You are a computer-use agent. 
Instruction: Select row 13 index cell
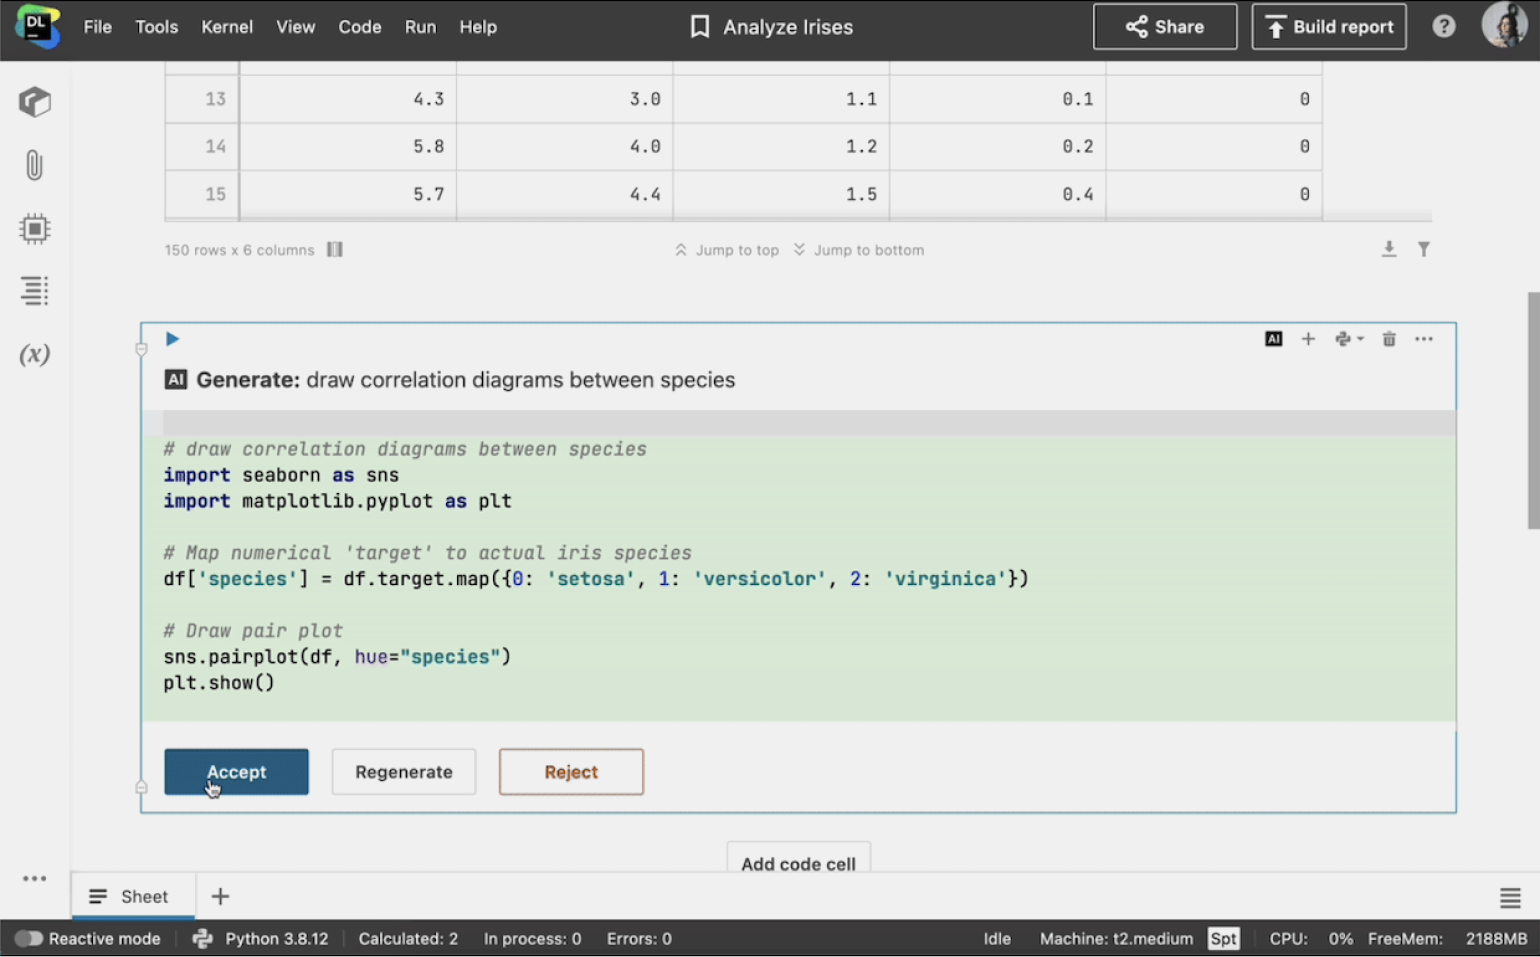pyautogui.click(x=203, y=99)
